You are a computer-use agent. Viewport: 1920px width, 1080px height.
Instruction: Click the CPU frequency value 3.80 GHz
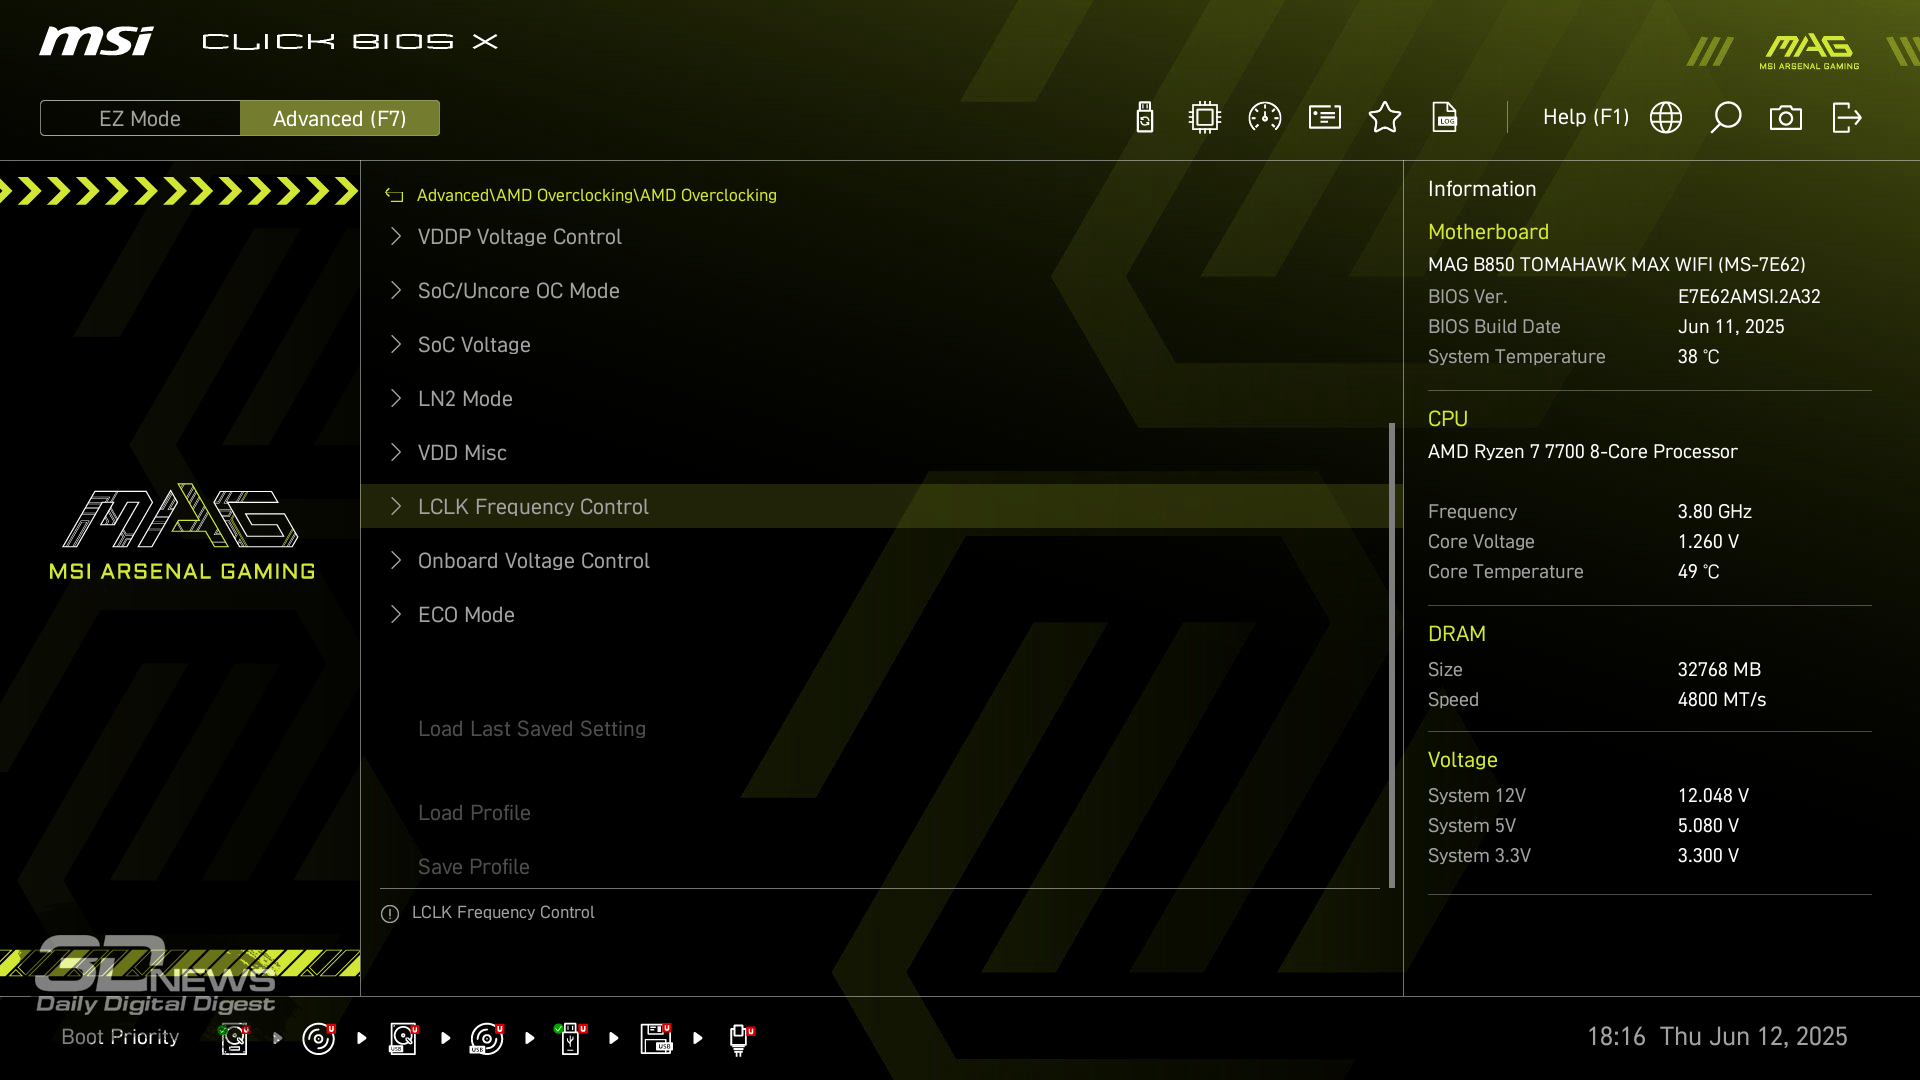pos(1714,512)
